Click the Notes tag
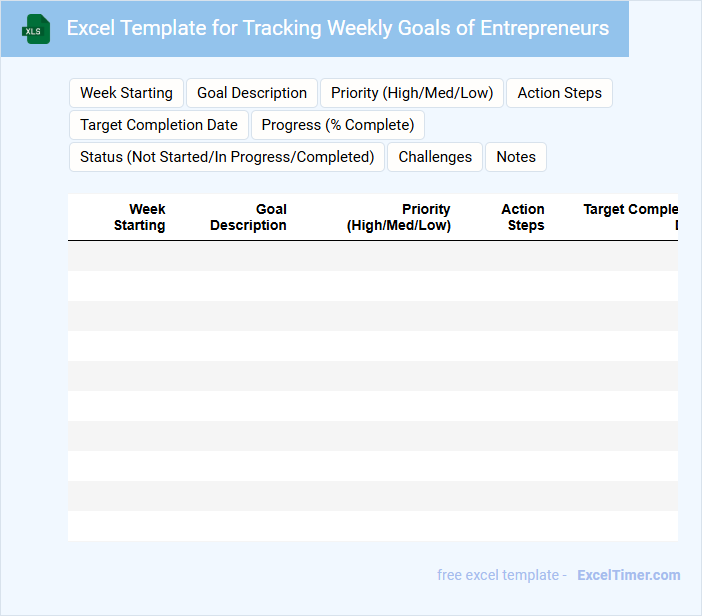702x616 pixels. 516,157
